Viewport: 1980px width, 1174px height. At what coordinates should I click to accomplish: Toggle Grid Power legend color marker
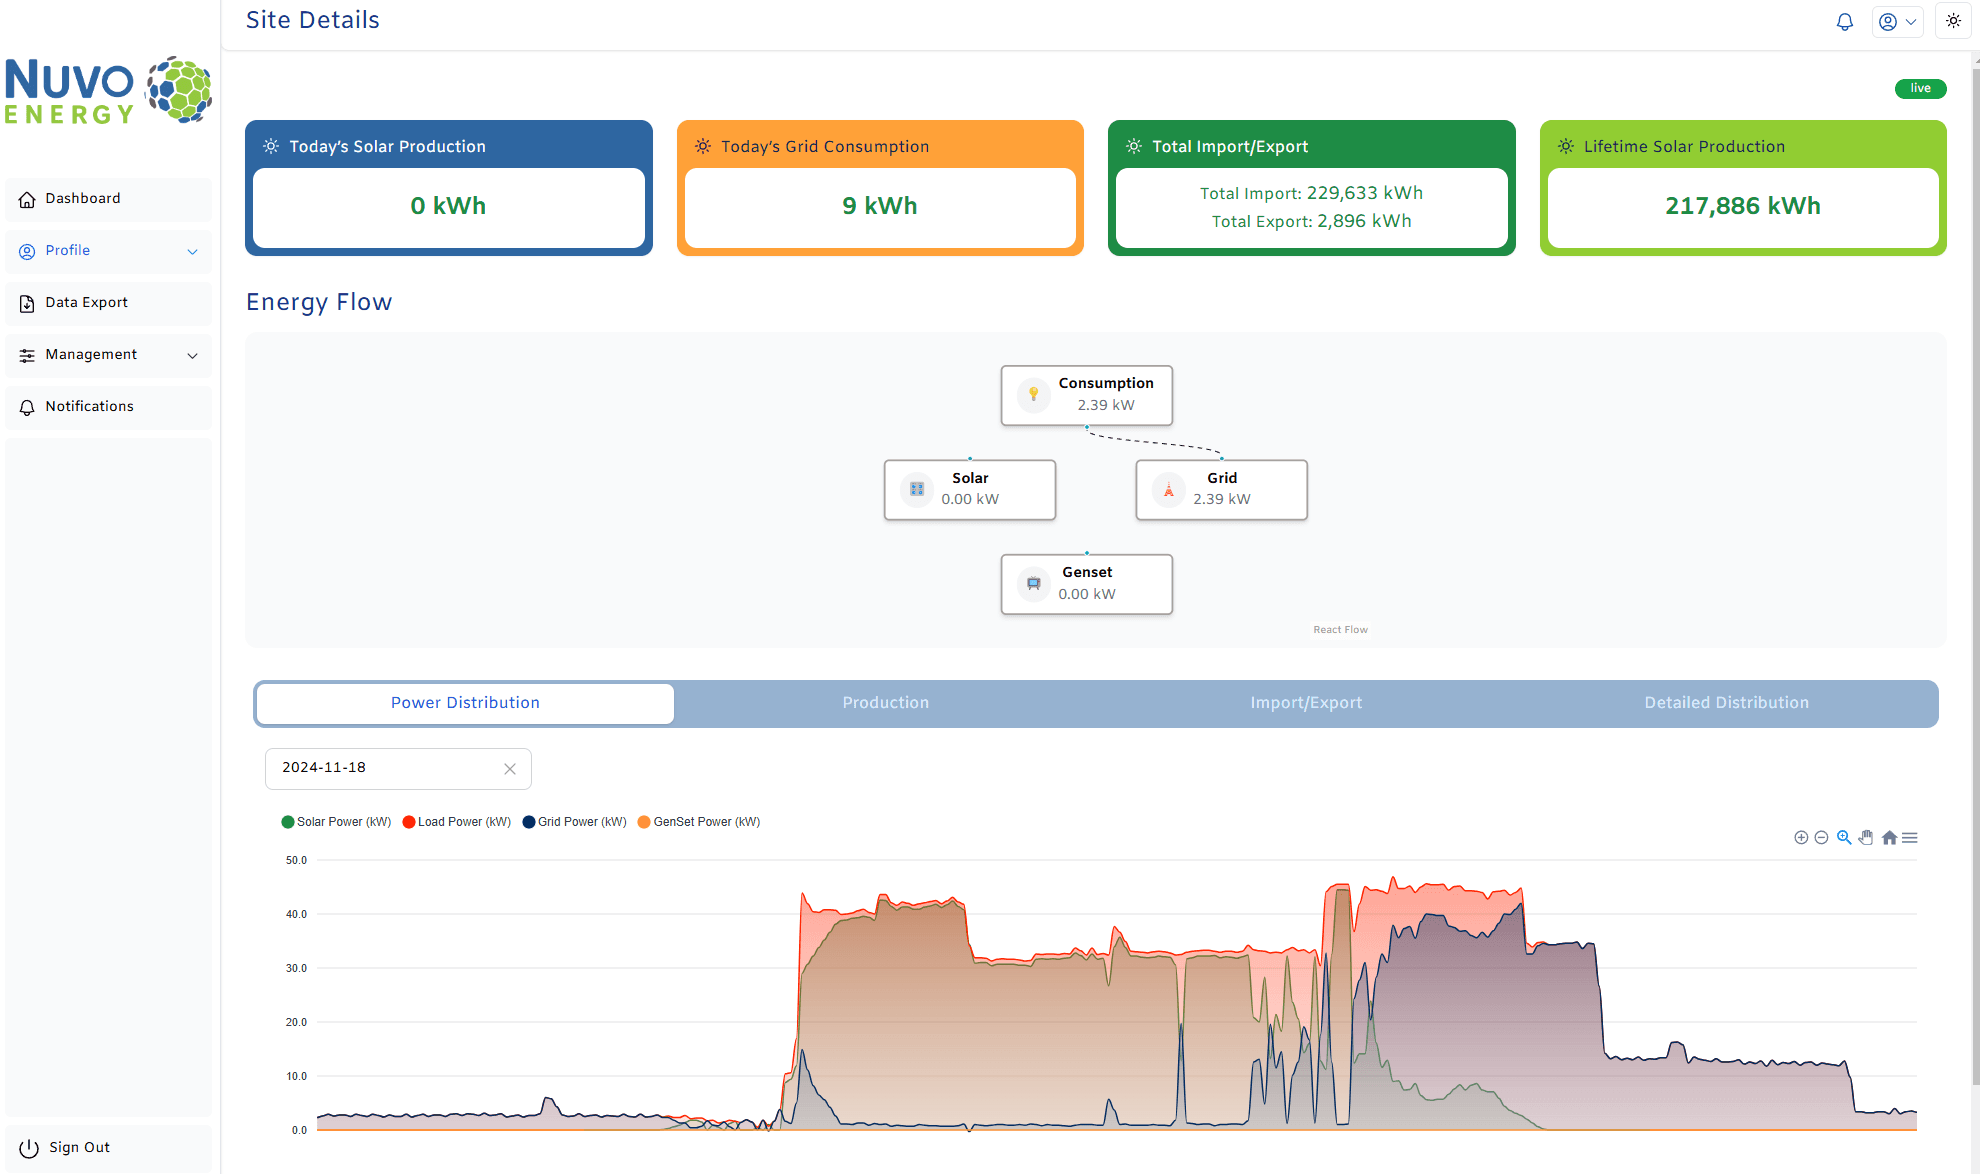pos(529,822)
